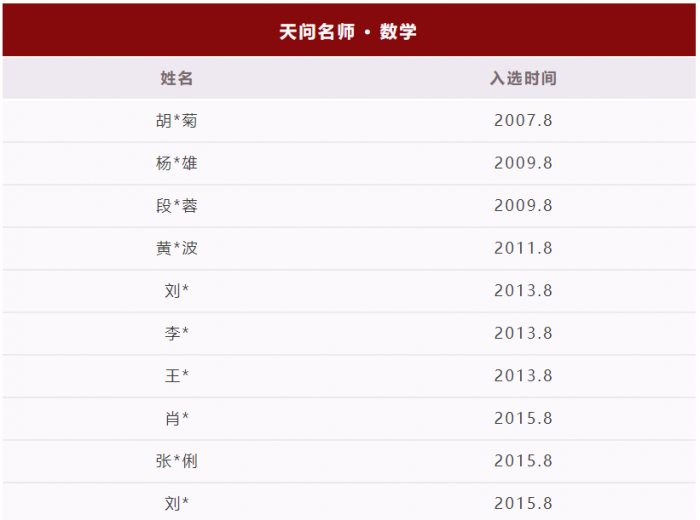This screenshot has width=700, height=520.
Task: Click the 入选时间 column header
Action: pos(523,78)
